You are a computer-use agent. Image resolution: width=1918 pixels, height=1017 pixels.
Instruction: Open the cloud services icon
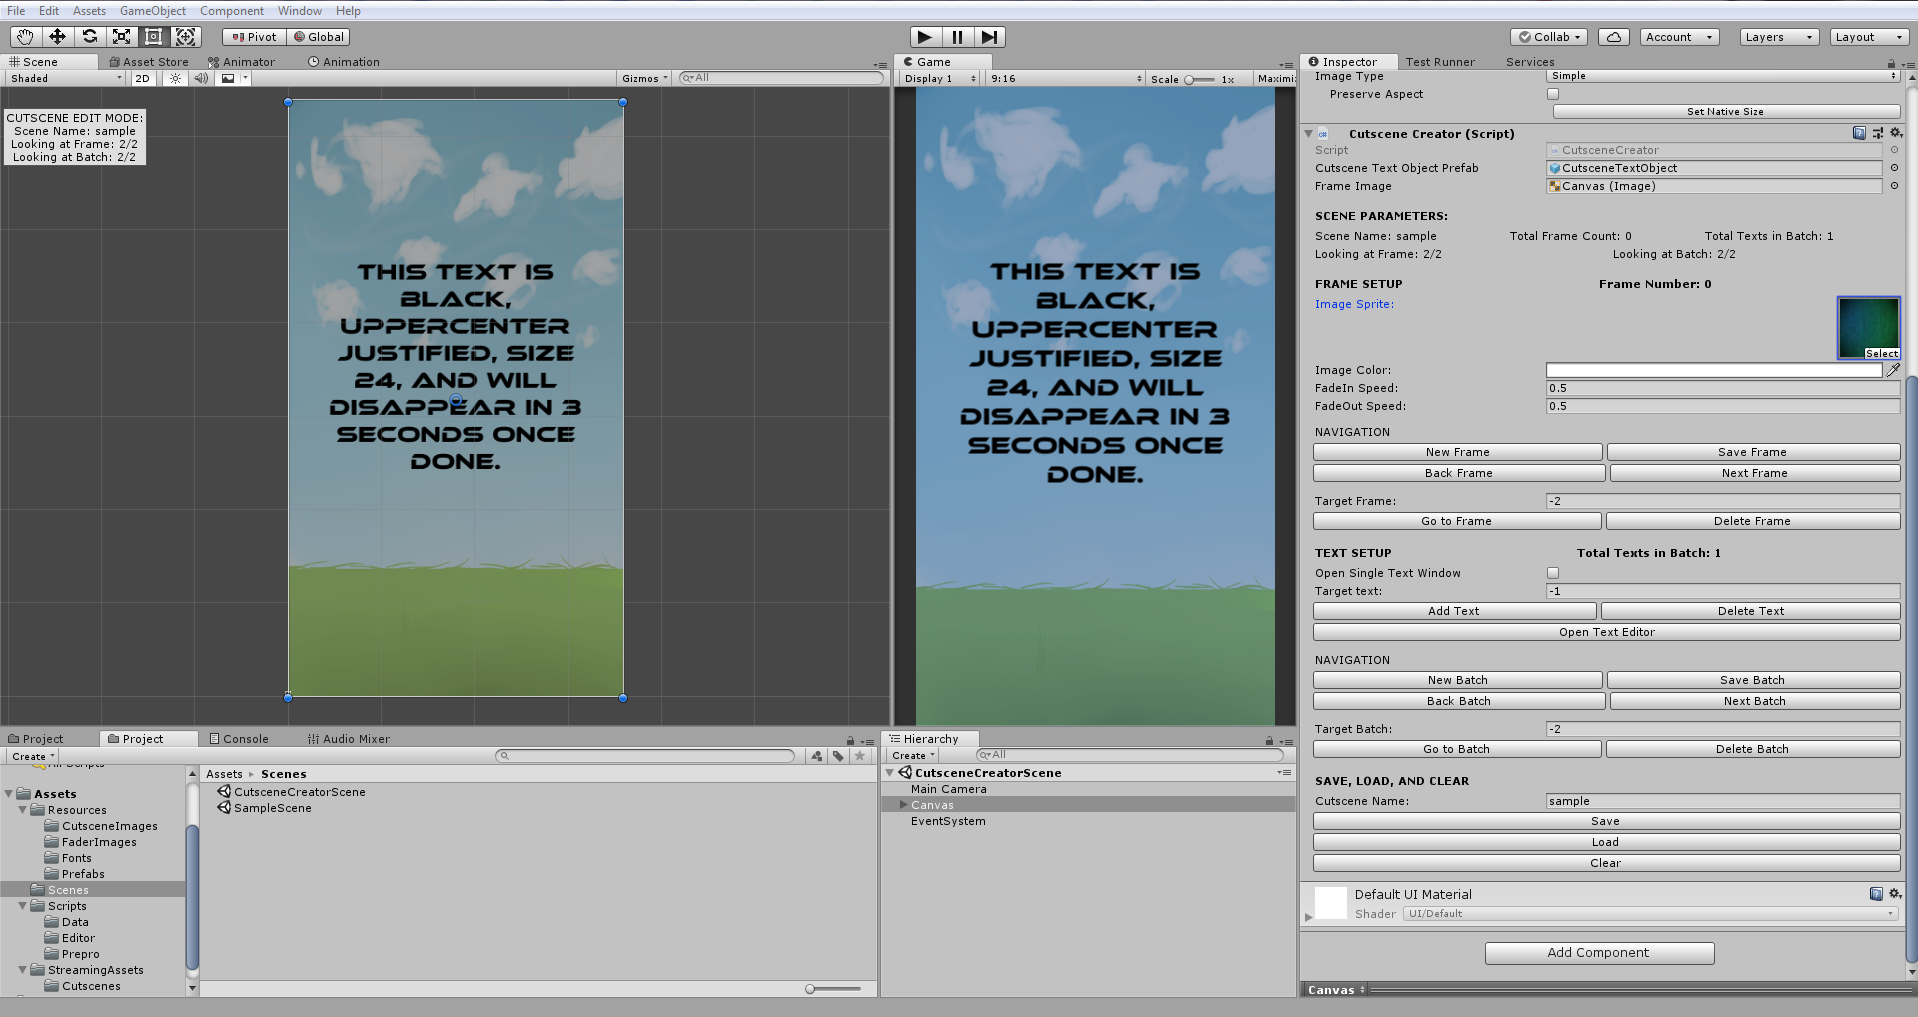(1613, 37)
